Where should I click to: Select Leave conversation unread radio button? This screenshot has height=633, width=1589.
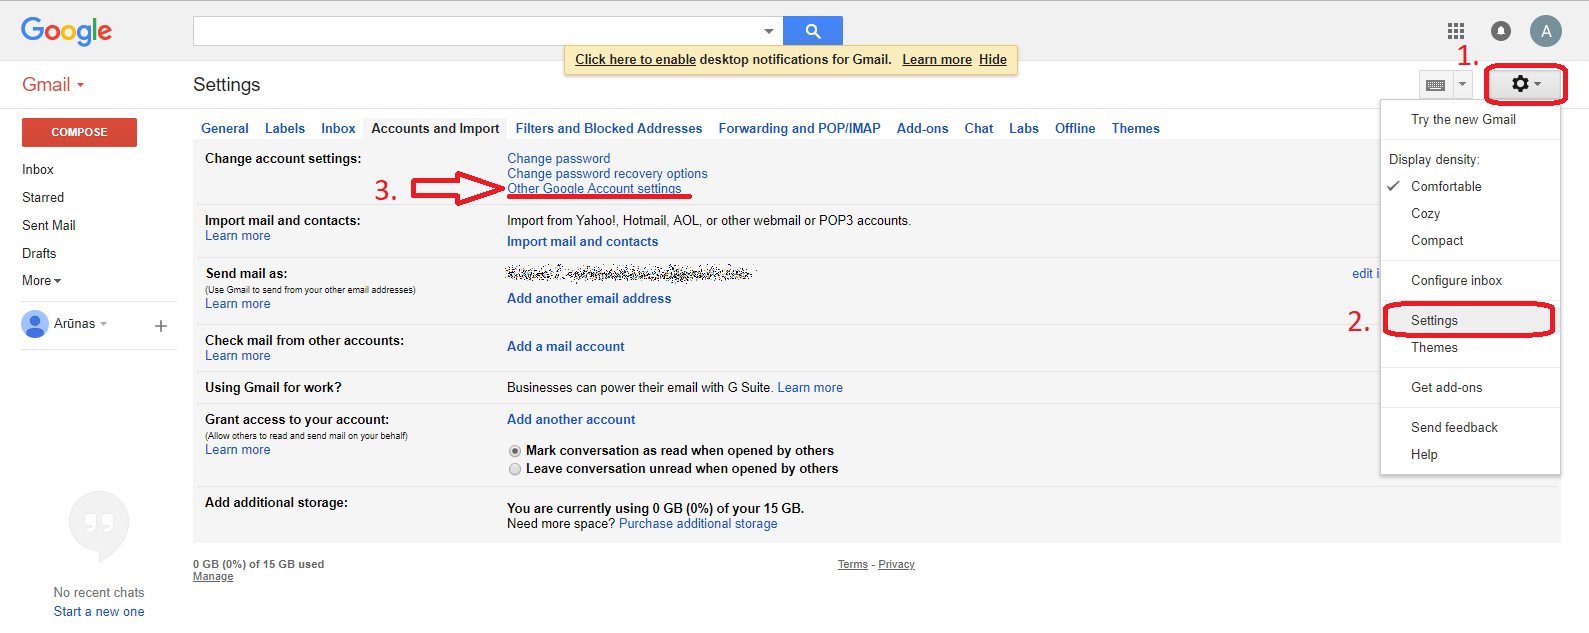(515, 469)
